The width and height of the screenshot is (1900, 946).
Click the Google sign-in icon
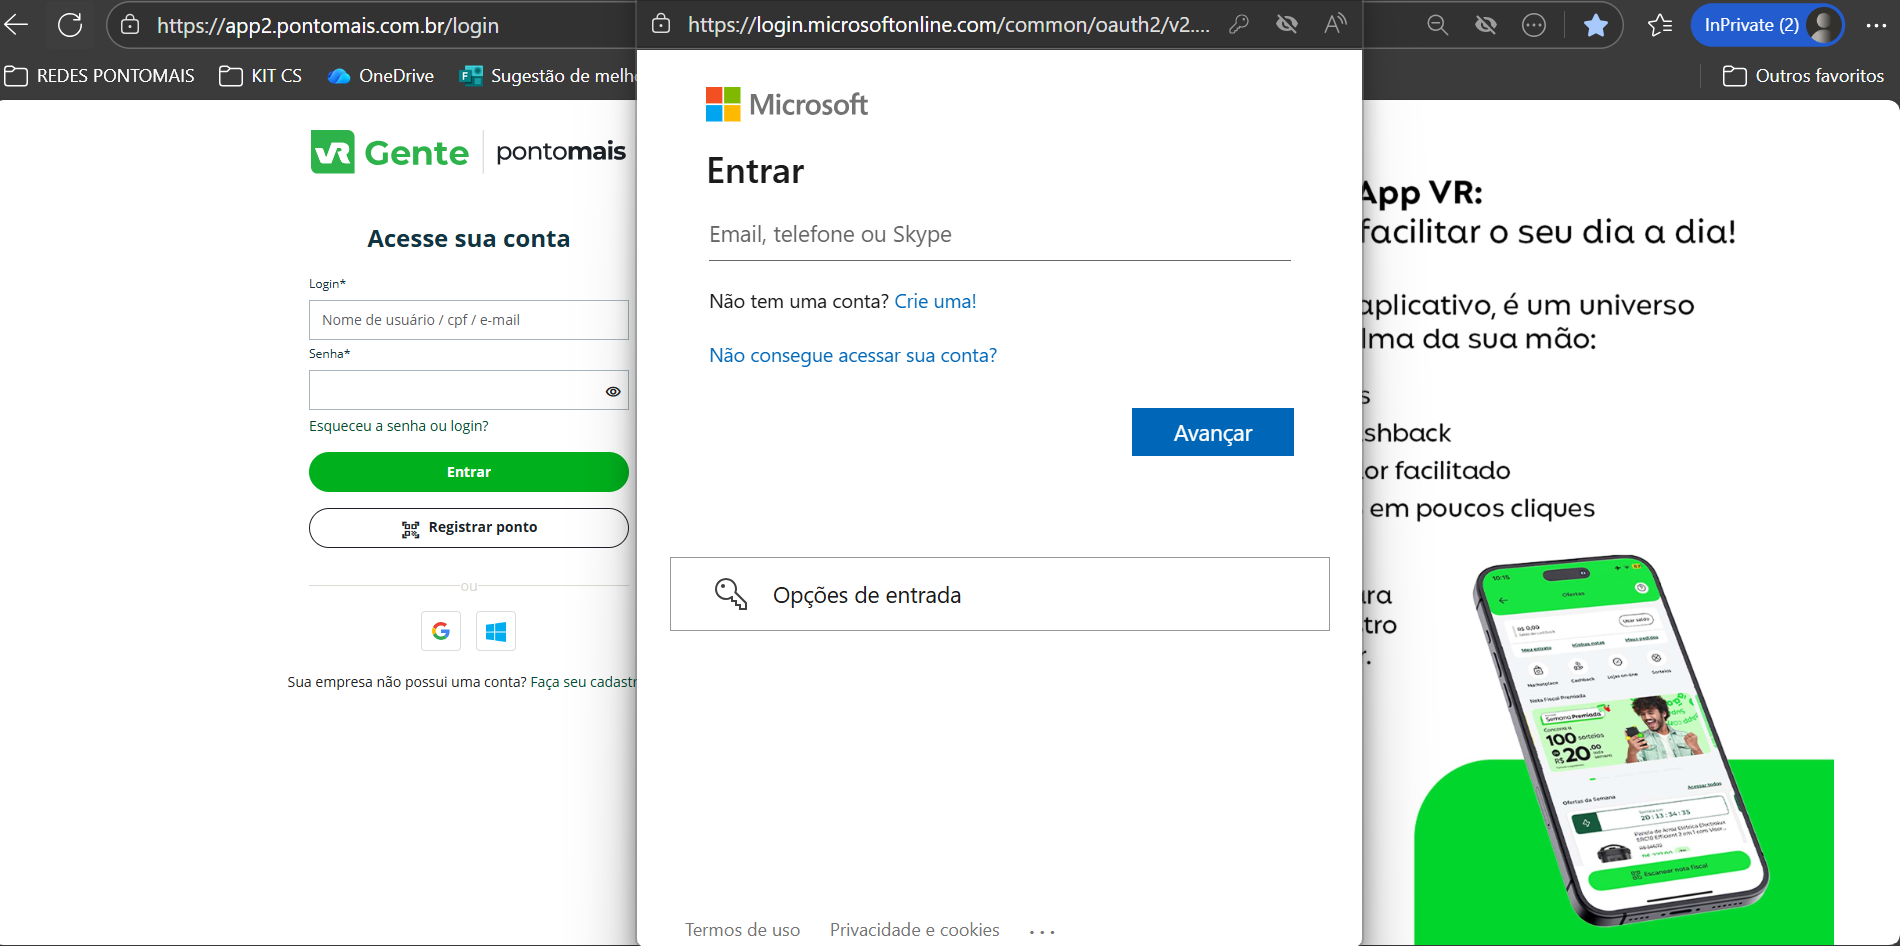point(441,631)
